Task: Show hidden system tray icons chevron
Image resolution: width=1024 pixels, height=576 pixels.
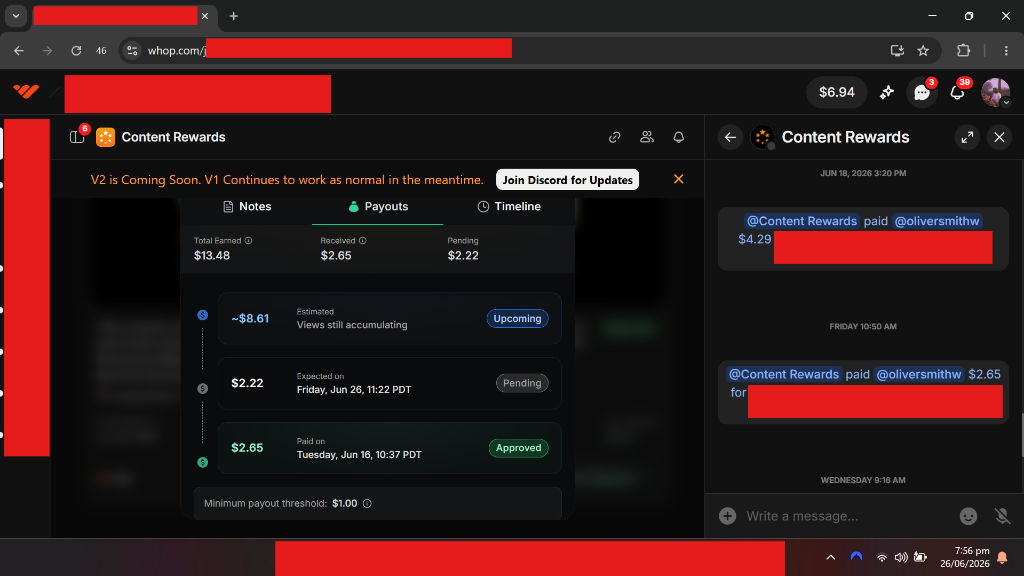Action: coord(831,557)
